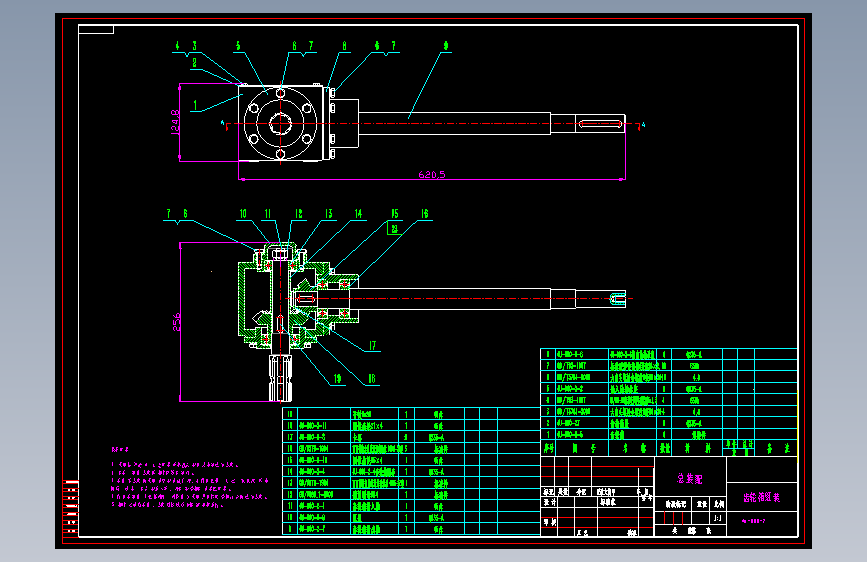This screenshot has width=867, height=562.
Task: Click balloon label 5 on top view
Action: [x=238, y=46]
